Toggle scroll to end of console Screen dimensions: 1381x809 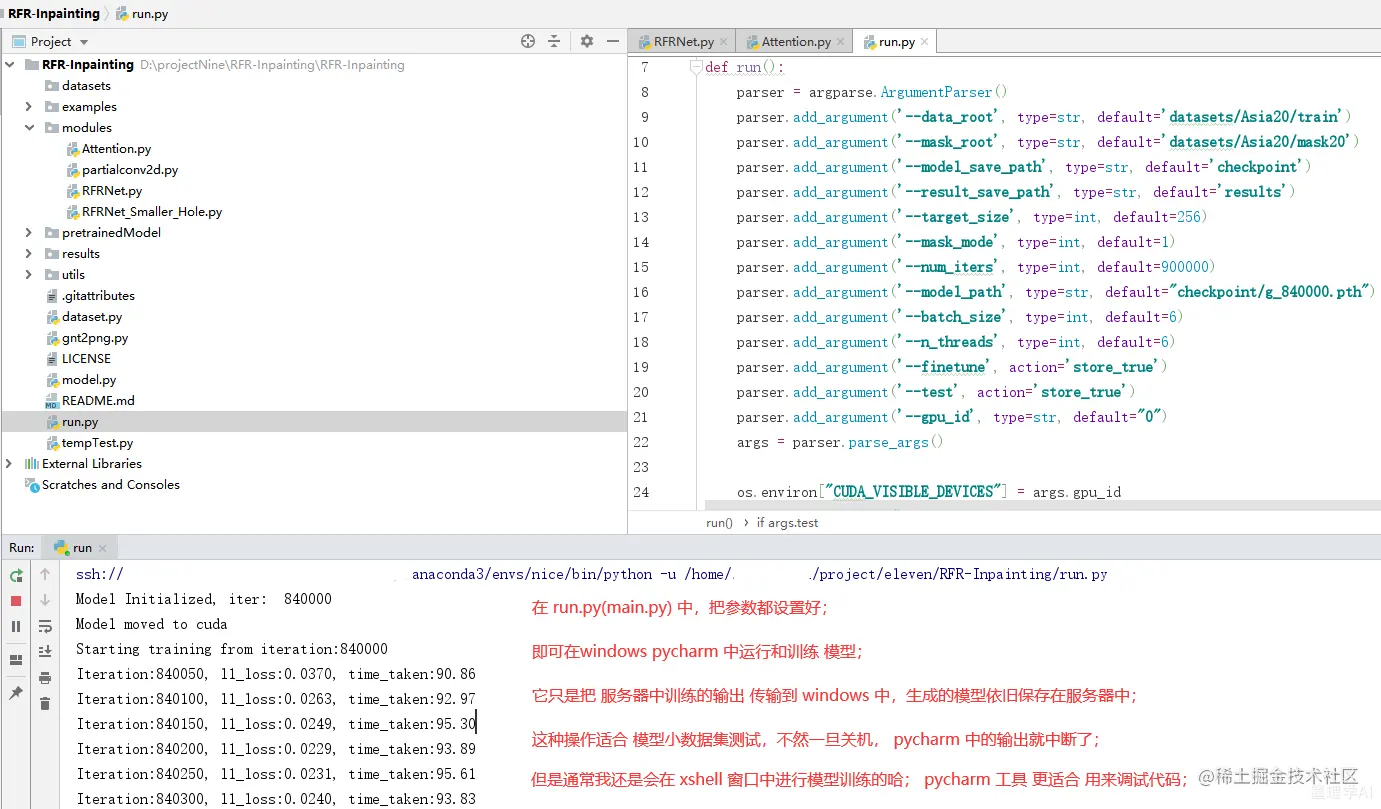(45, 651)
